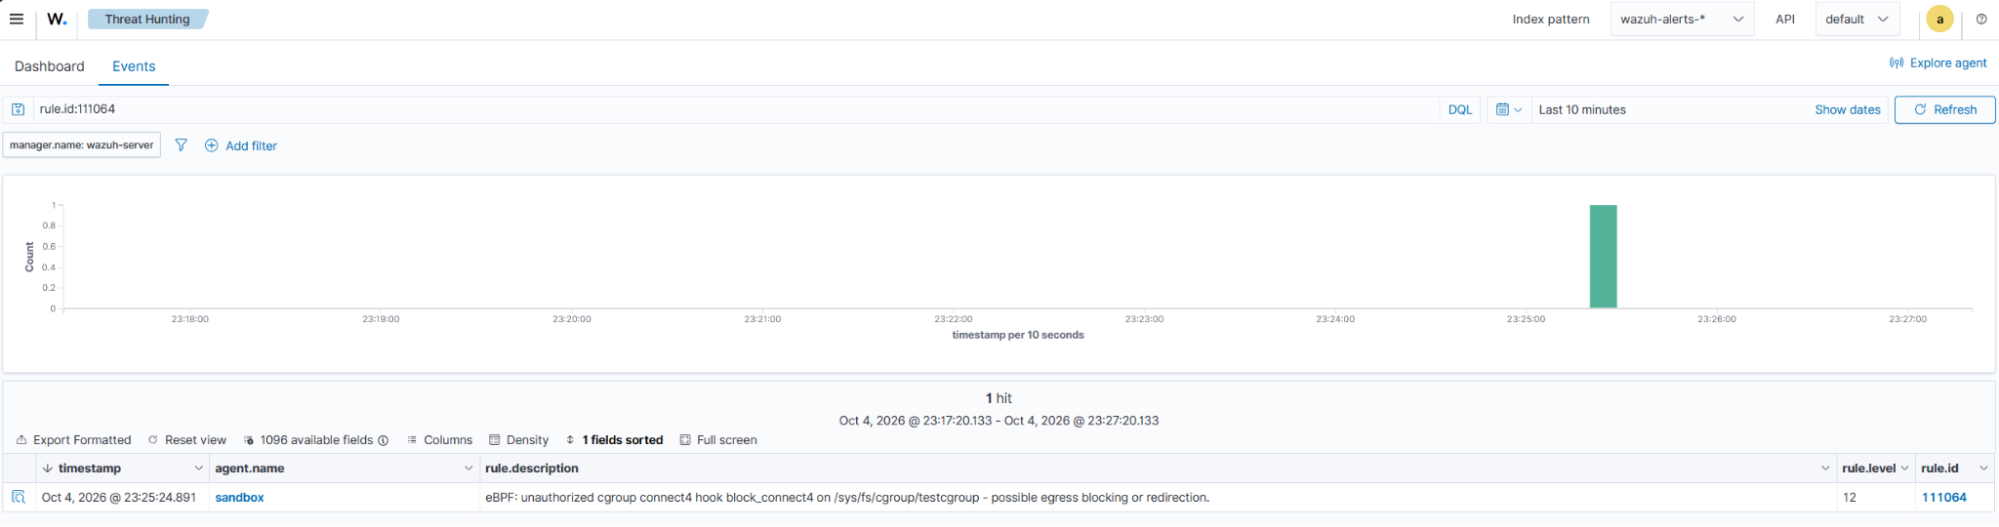Focus the rule.id:111064 query input
This screenshot has height=527, width=1999.
(735, 109)
